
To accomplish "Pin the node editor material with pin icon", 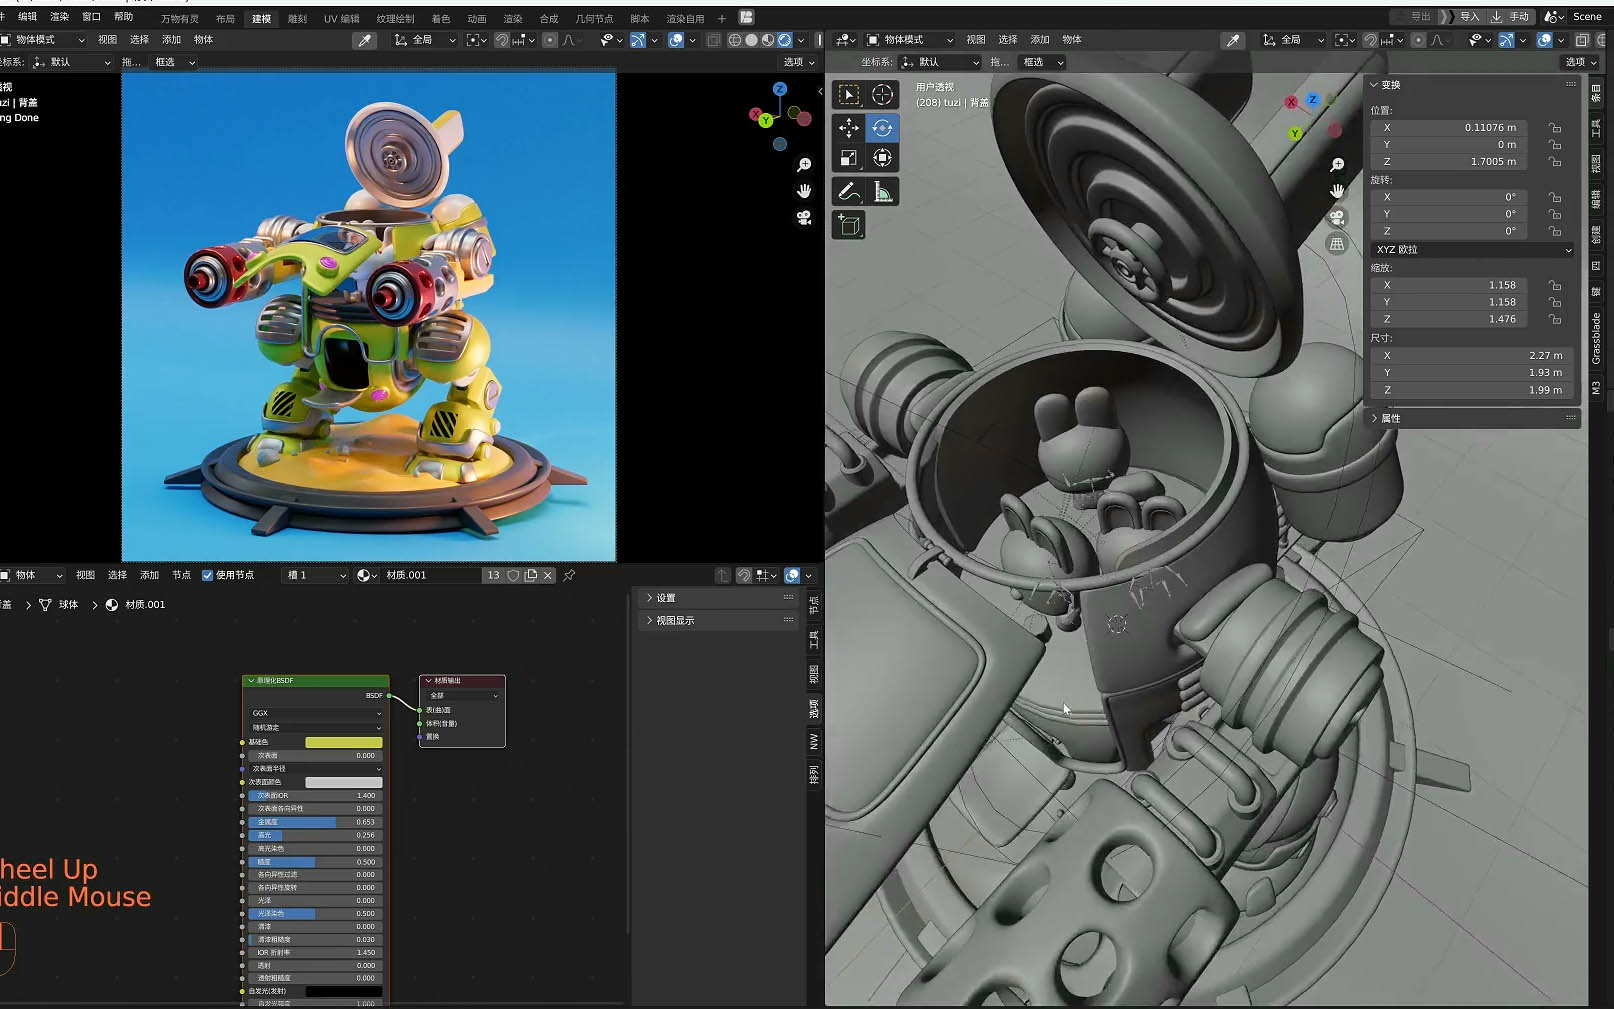I will point(569,575).
